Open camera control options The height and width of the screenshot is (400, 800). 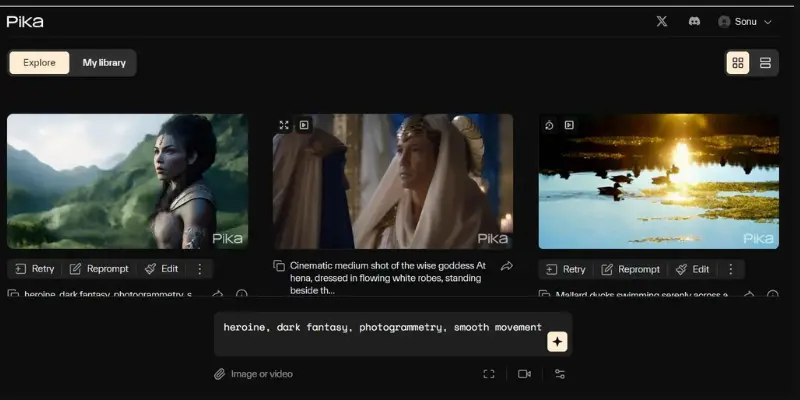524,374
